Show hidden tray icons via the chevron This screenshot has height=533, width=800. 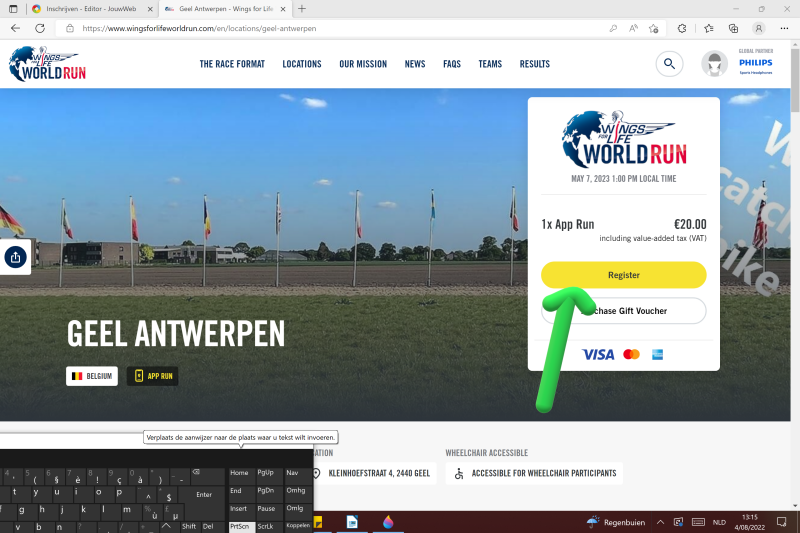pyautogui.click(x=660, y=522)
